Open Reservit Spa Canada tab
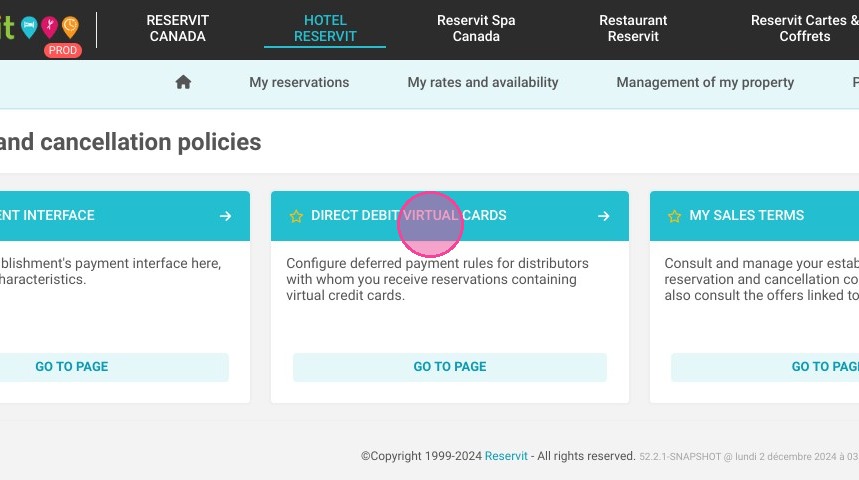This screenshot has height=480, width=859. (476, 28)
